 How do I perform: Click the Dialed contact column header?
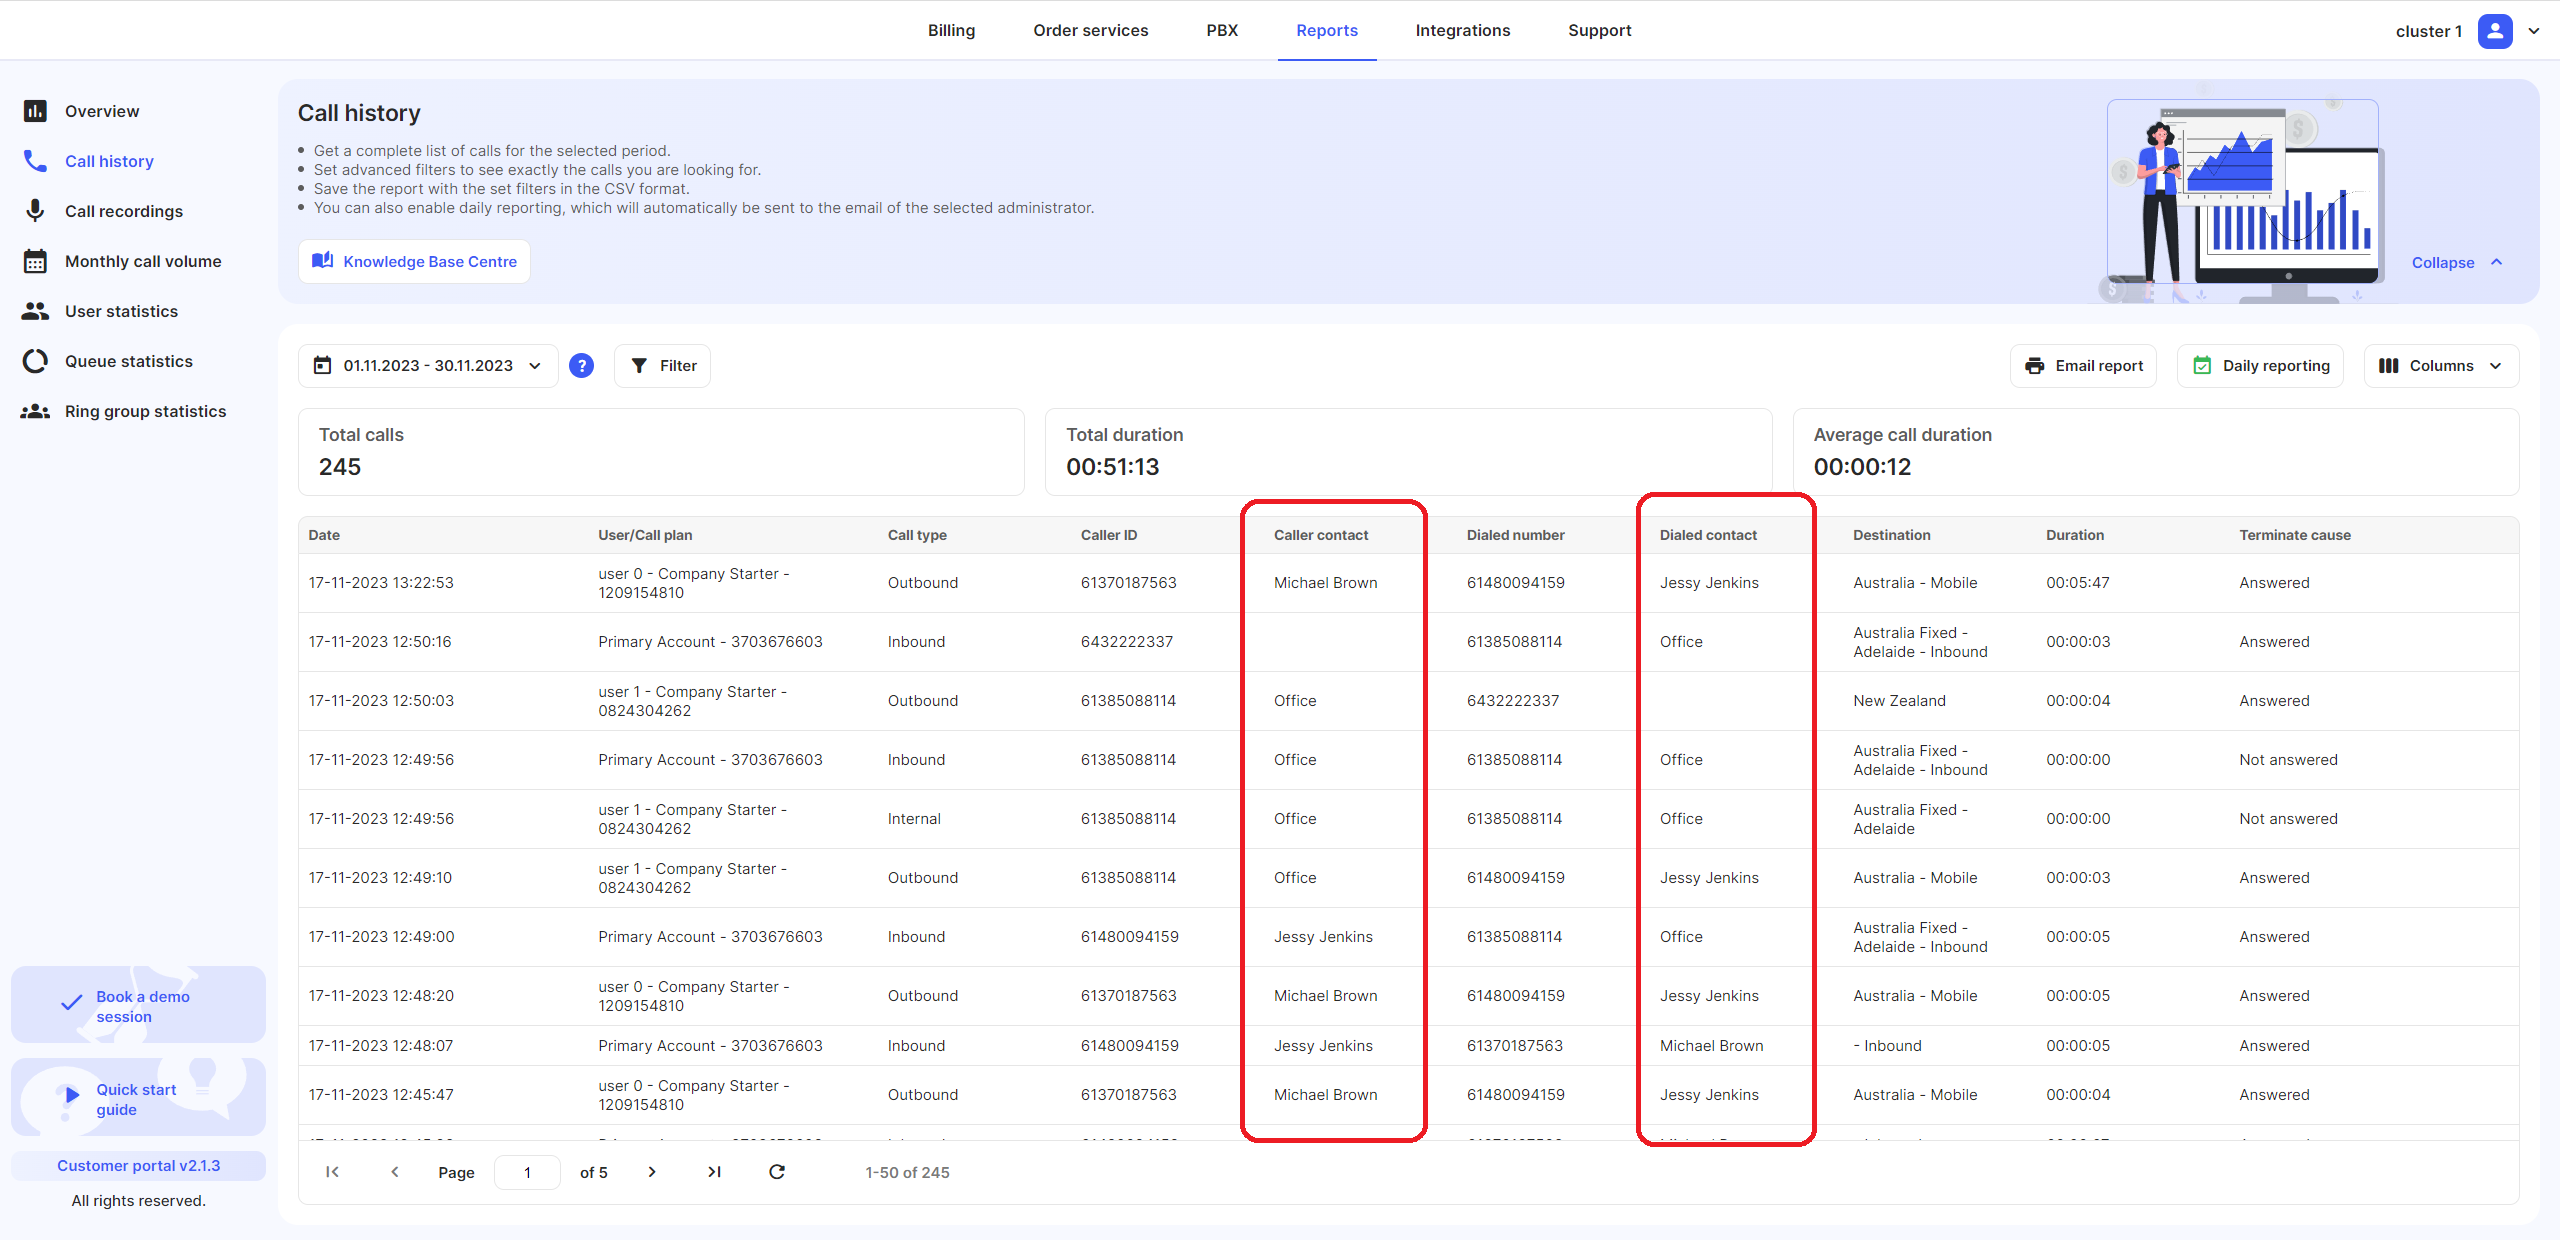(1708, 535)
